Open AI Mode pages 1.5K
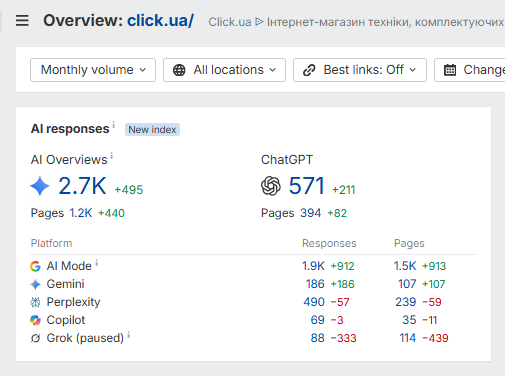The image size is (505, 376). coord(405,266)
